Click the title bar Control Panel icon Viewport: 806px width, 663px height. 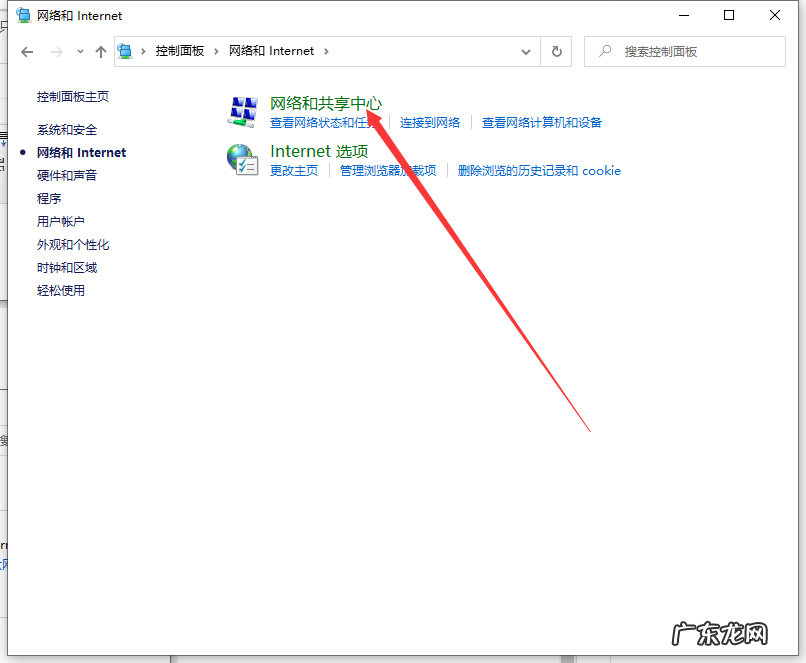(x=22, y=15)
